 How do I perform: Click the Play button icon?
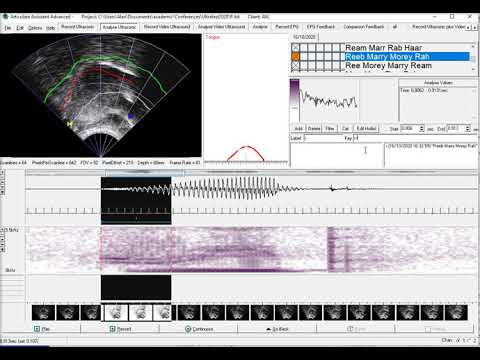(37, 329)
